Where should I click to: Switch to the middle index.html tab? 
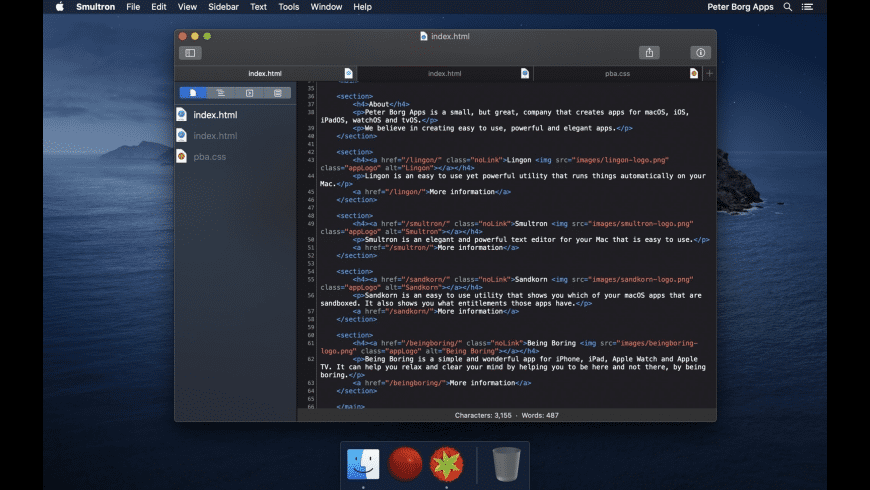pos(444,73)
